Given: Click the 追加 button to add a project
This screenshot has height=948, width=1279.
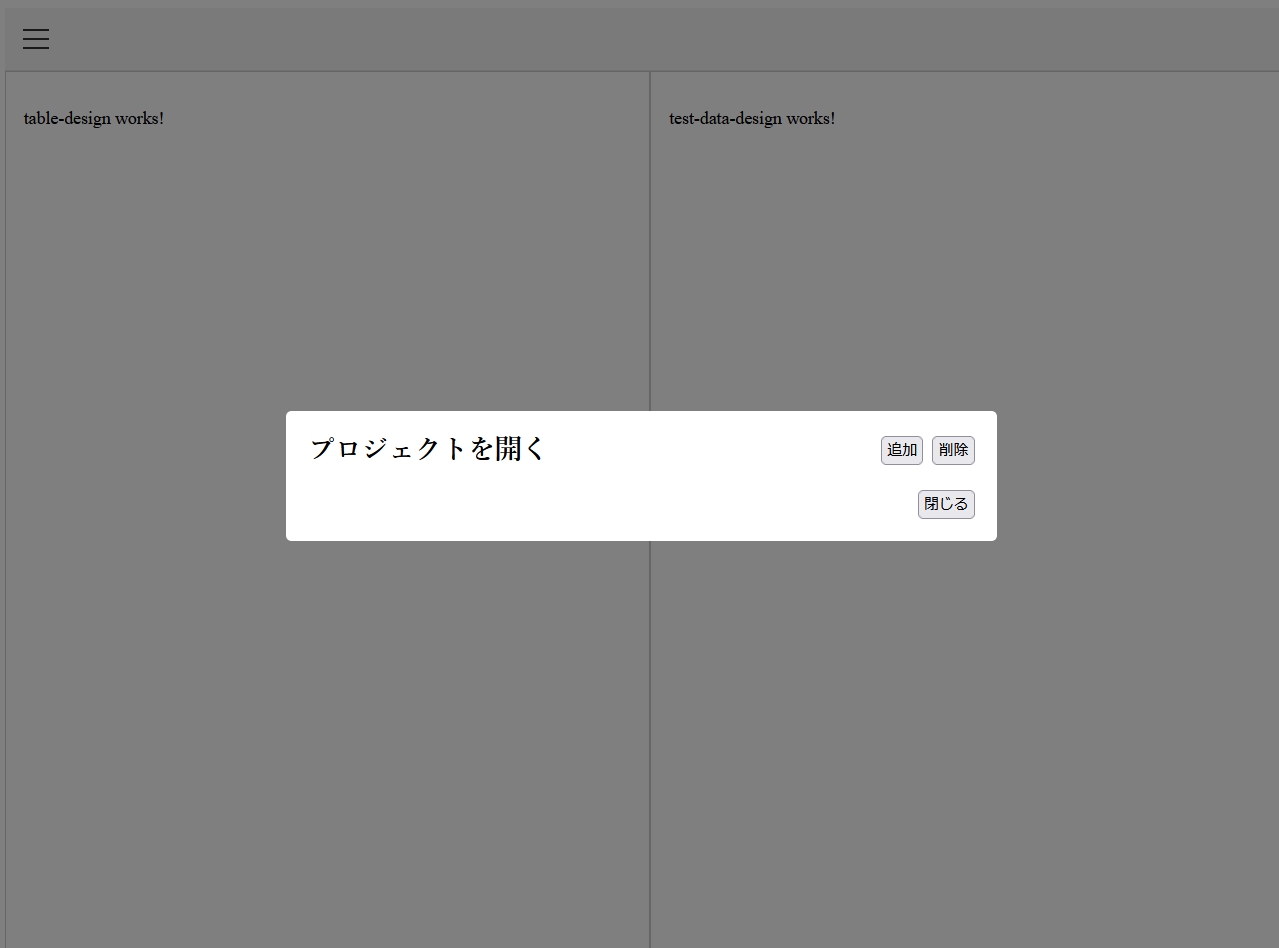Looking at the screenshot, I should [x=901, y=450].
